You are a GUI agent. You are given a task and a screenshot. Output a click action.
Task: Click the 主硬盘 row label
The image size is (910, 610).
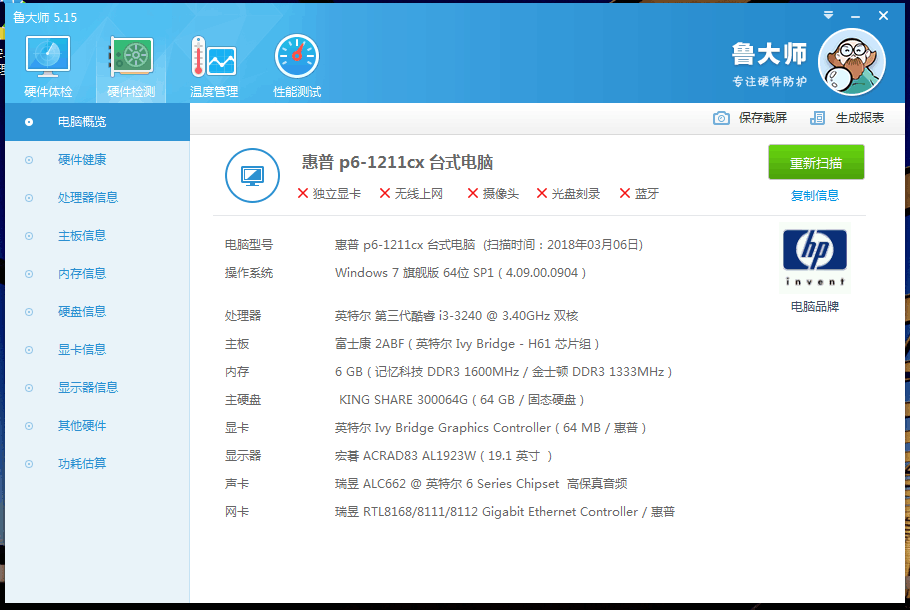point(243,400)
